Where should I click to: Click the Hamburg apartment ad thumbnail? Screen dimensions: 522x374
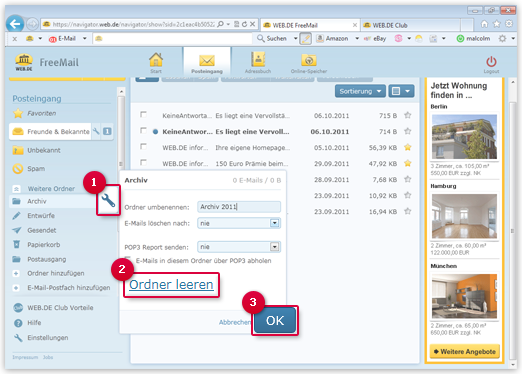click(464, 216)
